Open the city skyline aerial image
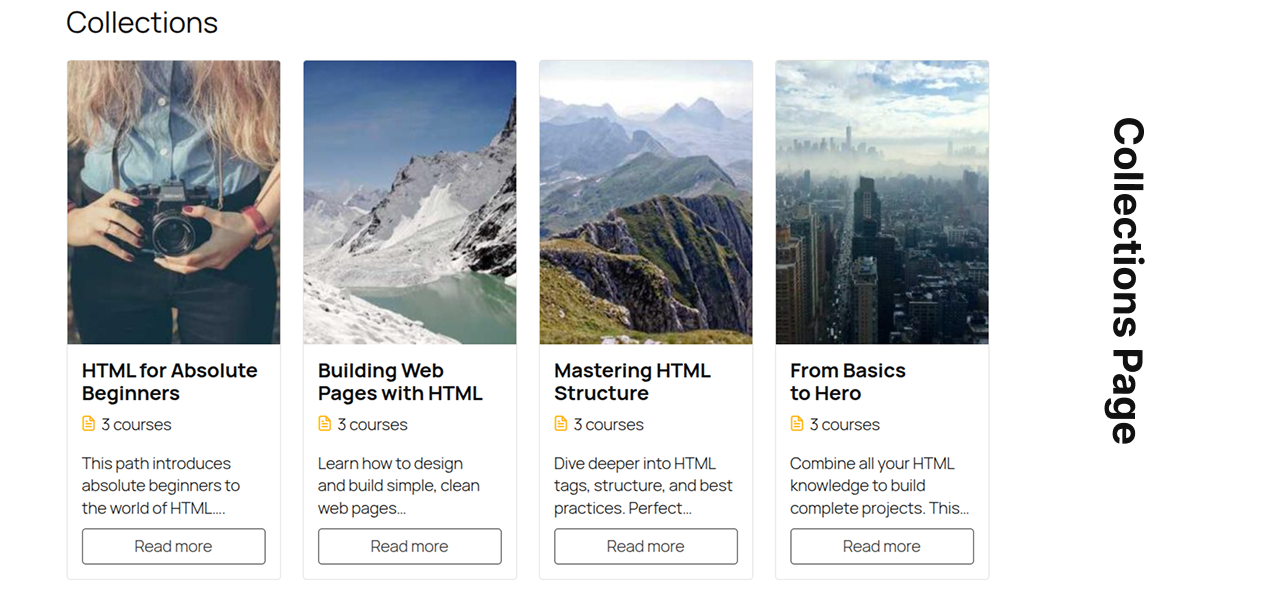Image resolution: width=1281 pixels, height=600 pixels. (x=882, y=202)
